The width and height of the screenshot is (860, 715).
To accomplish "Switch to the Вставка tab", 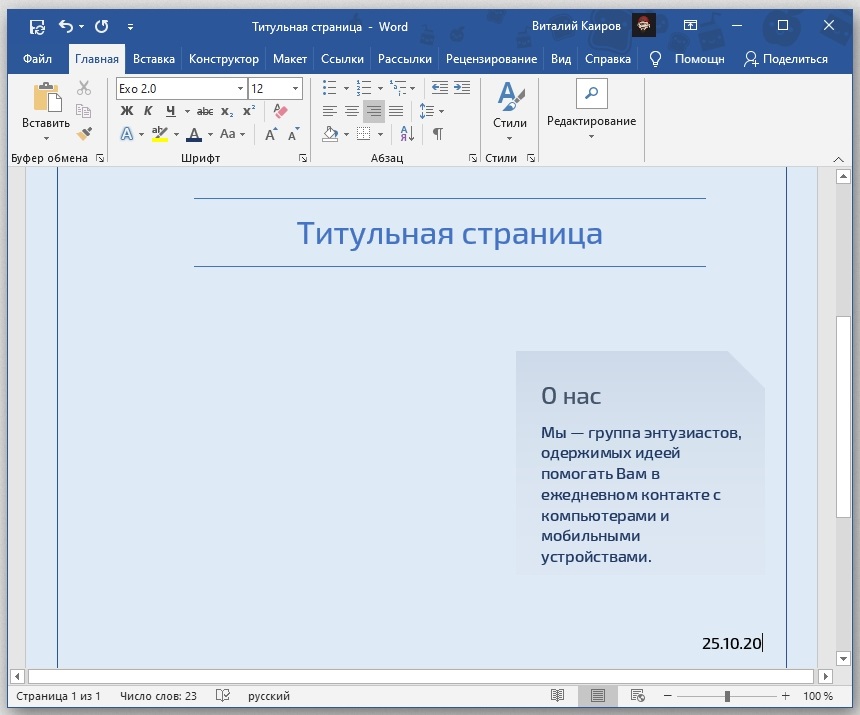I will pyautogui.click(x=153, y=59).
